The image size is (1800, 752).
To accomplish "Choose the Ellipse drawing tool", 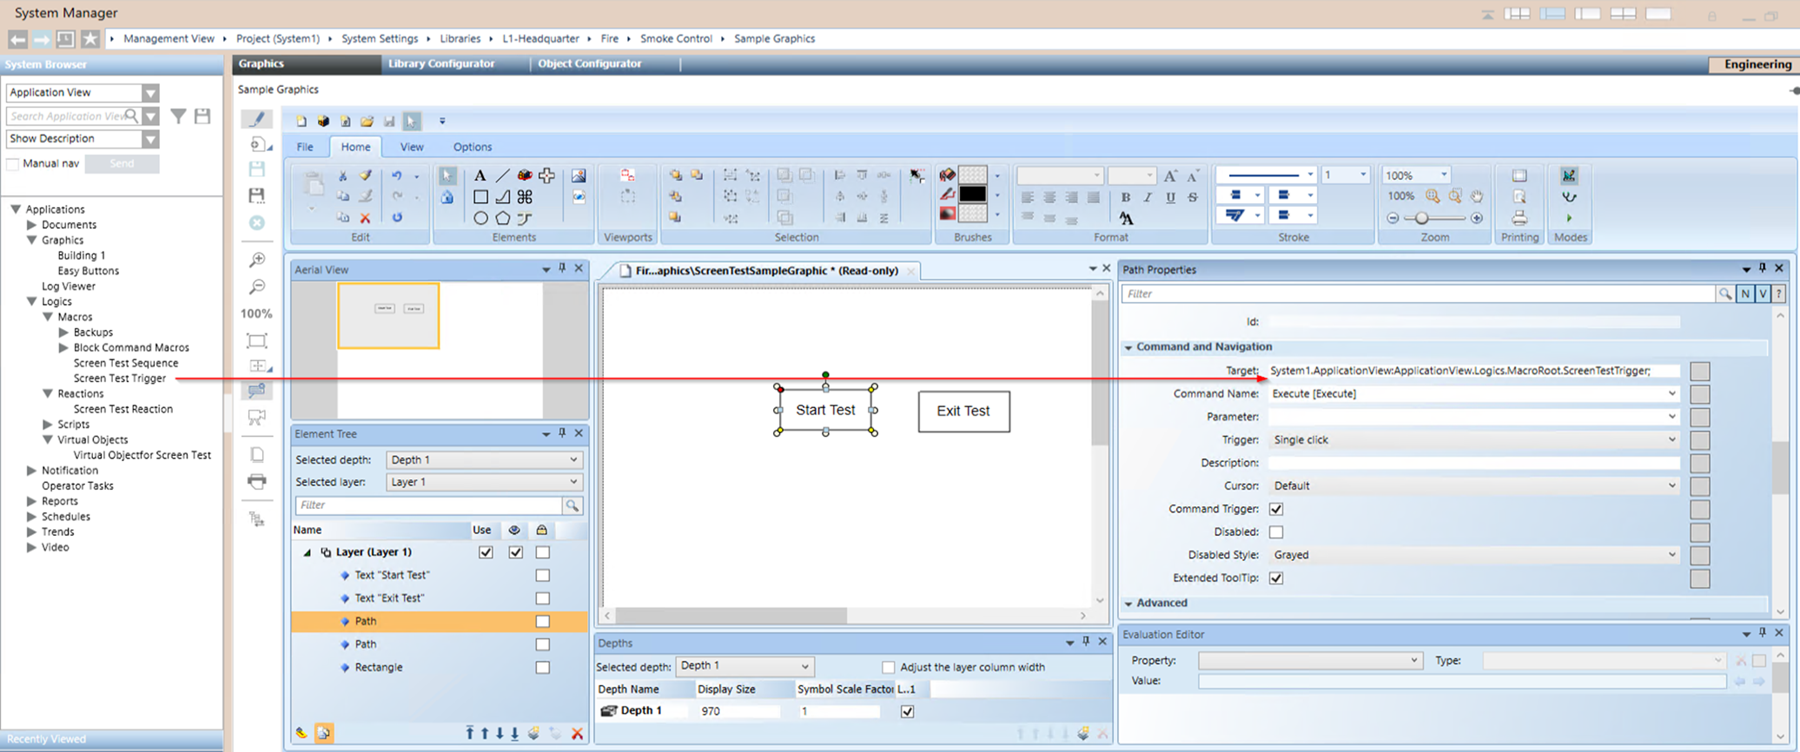I will click(x=480, y=218).
